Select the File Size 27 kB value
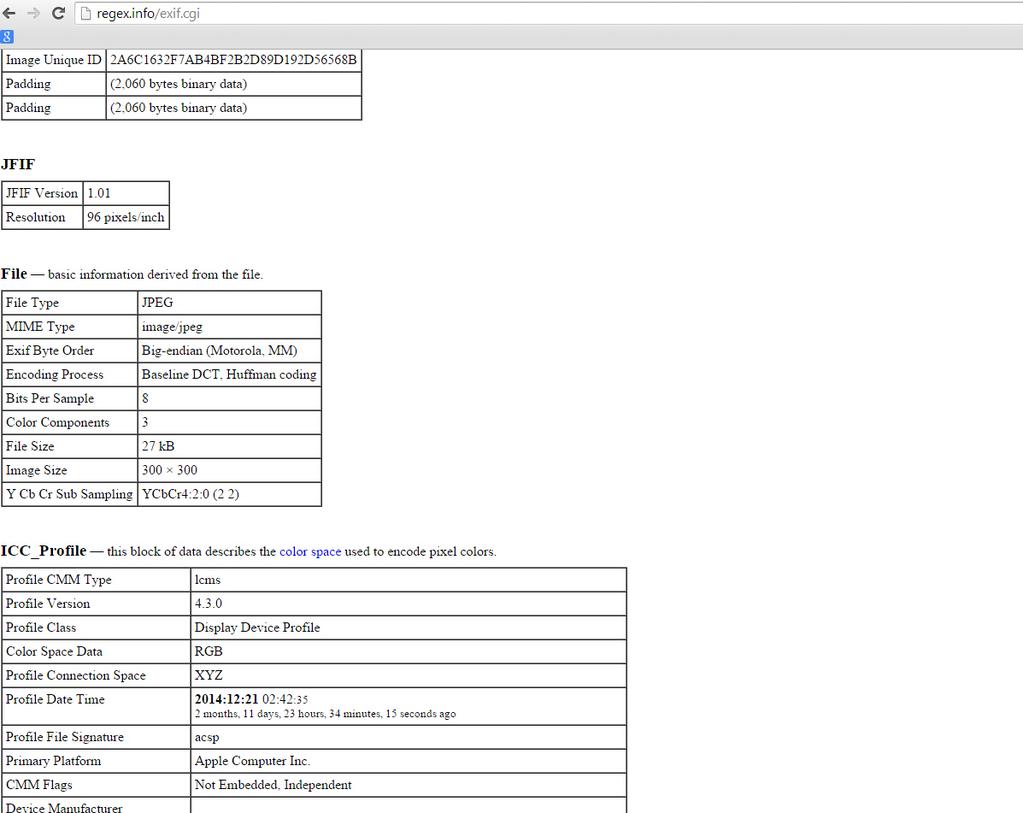Image resolution: width=1023 pixels, height=813 pixels. pos(158,446)
